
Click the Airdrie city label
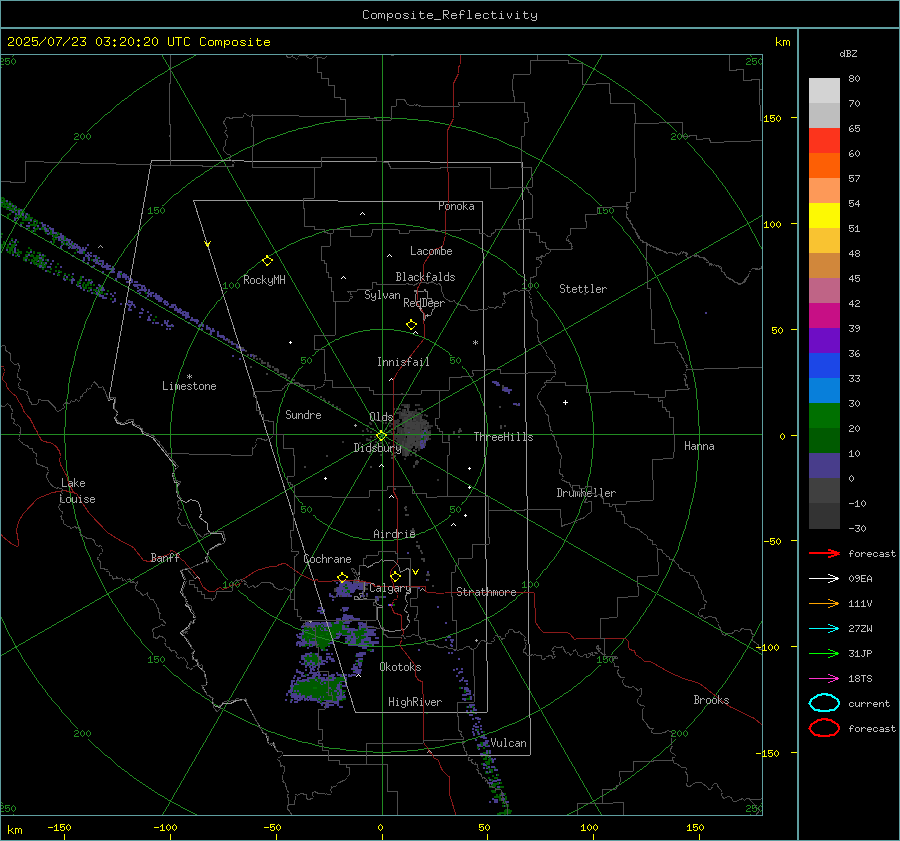(394, 534)
